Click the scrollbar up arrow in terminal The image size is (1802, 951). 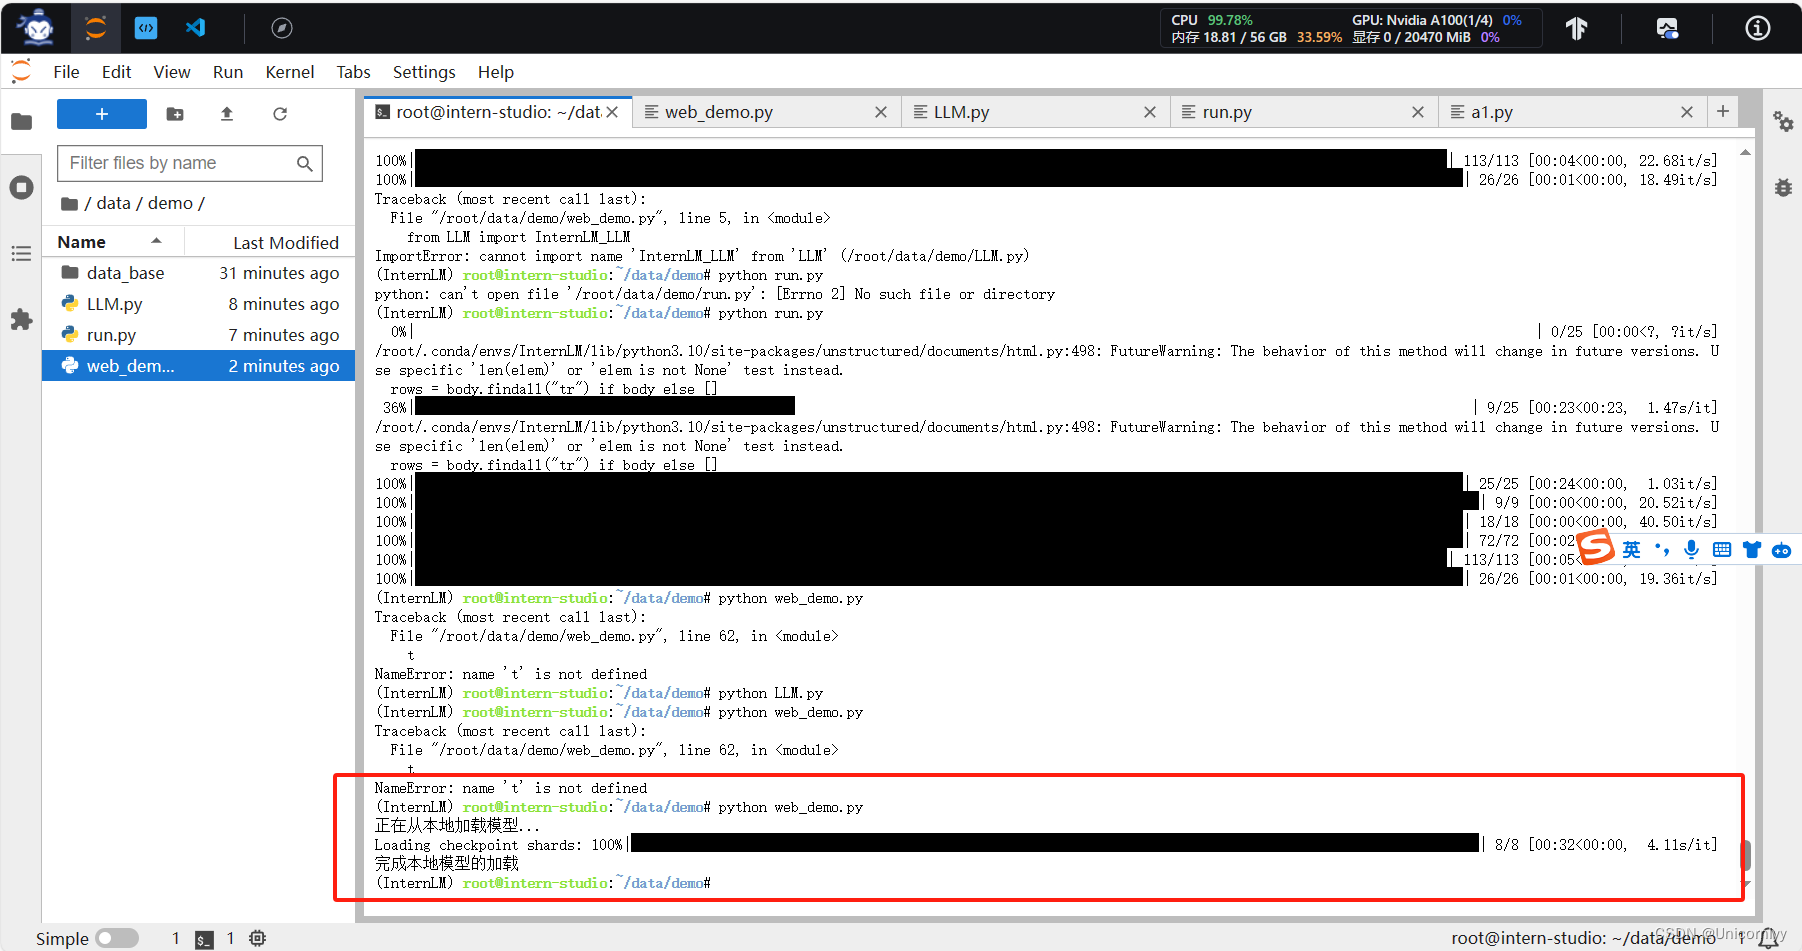pyautogui.click(x=1745, y=153)
